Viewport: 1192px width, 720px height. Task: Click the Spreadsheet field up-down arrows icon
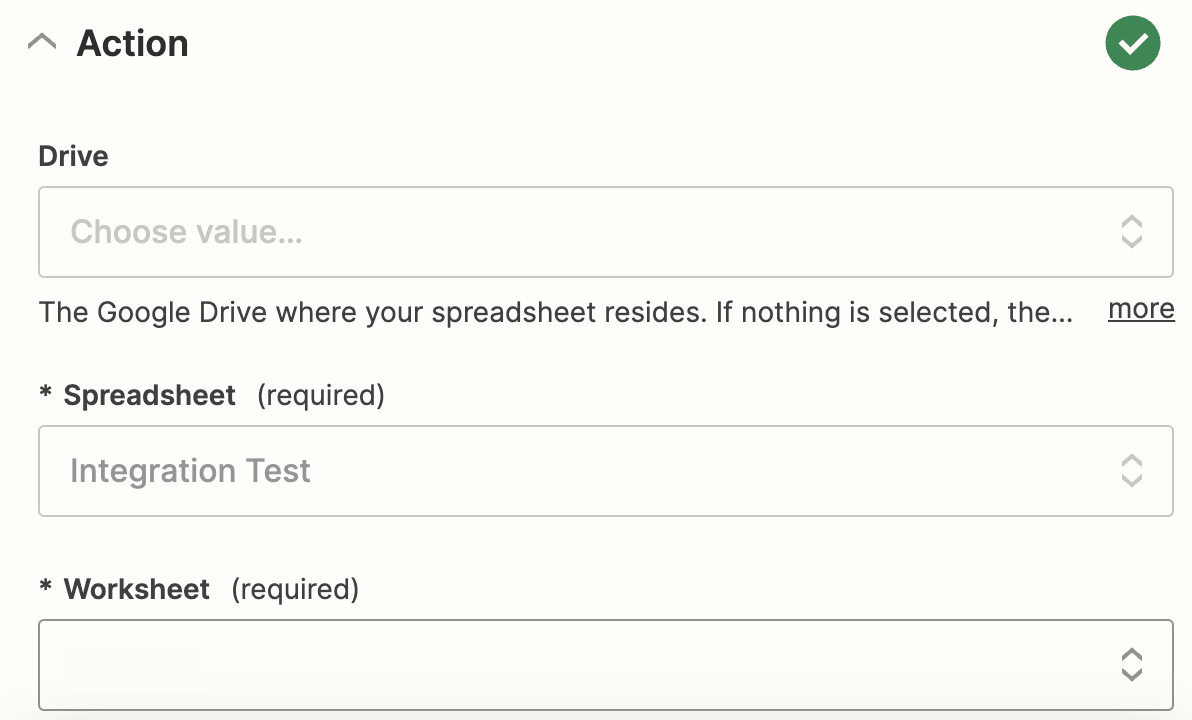[x=1131, y=471]
